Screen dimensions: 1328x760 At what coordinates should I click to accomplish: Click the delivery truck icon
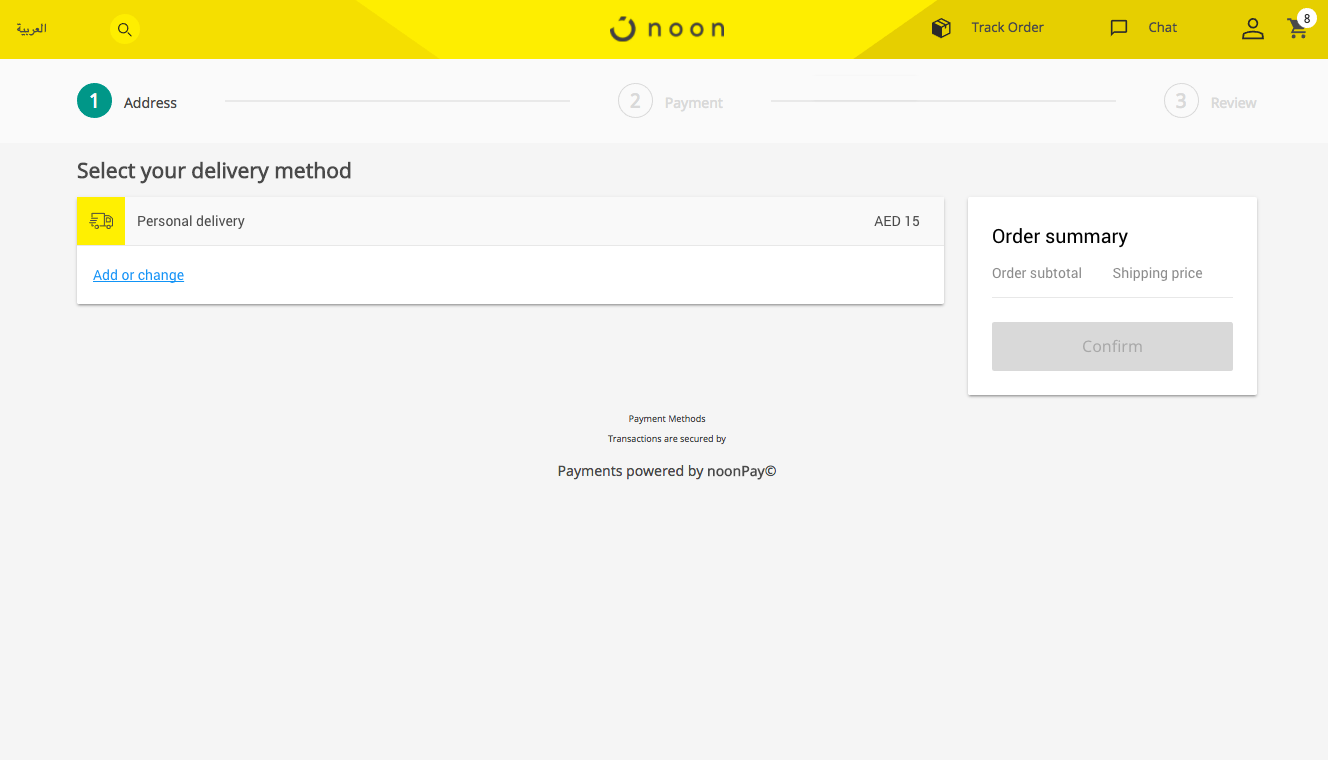pos(101,221)
